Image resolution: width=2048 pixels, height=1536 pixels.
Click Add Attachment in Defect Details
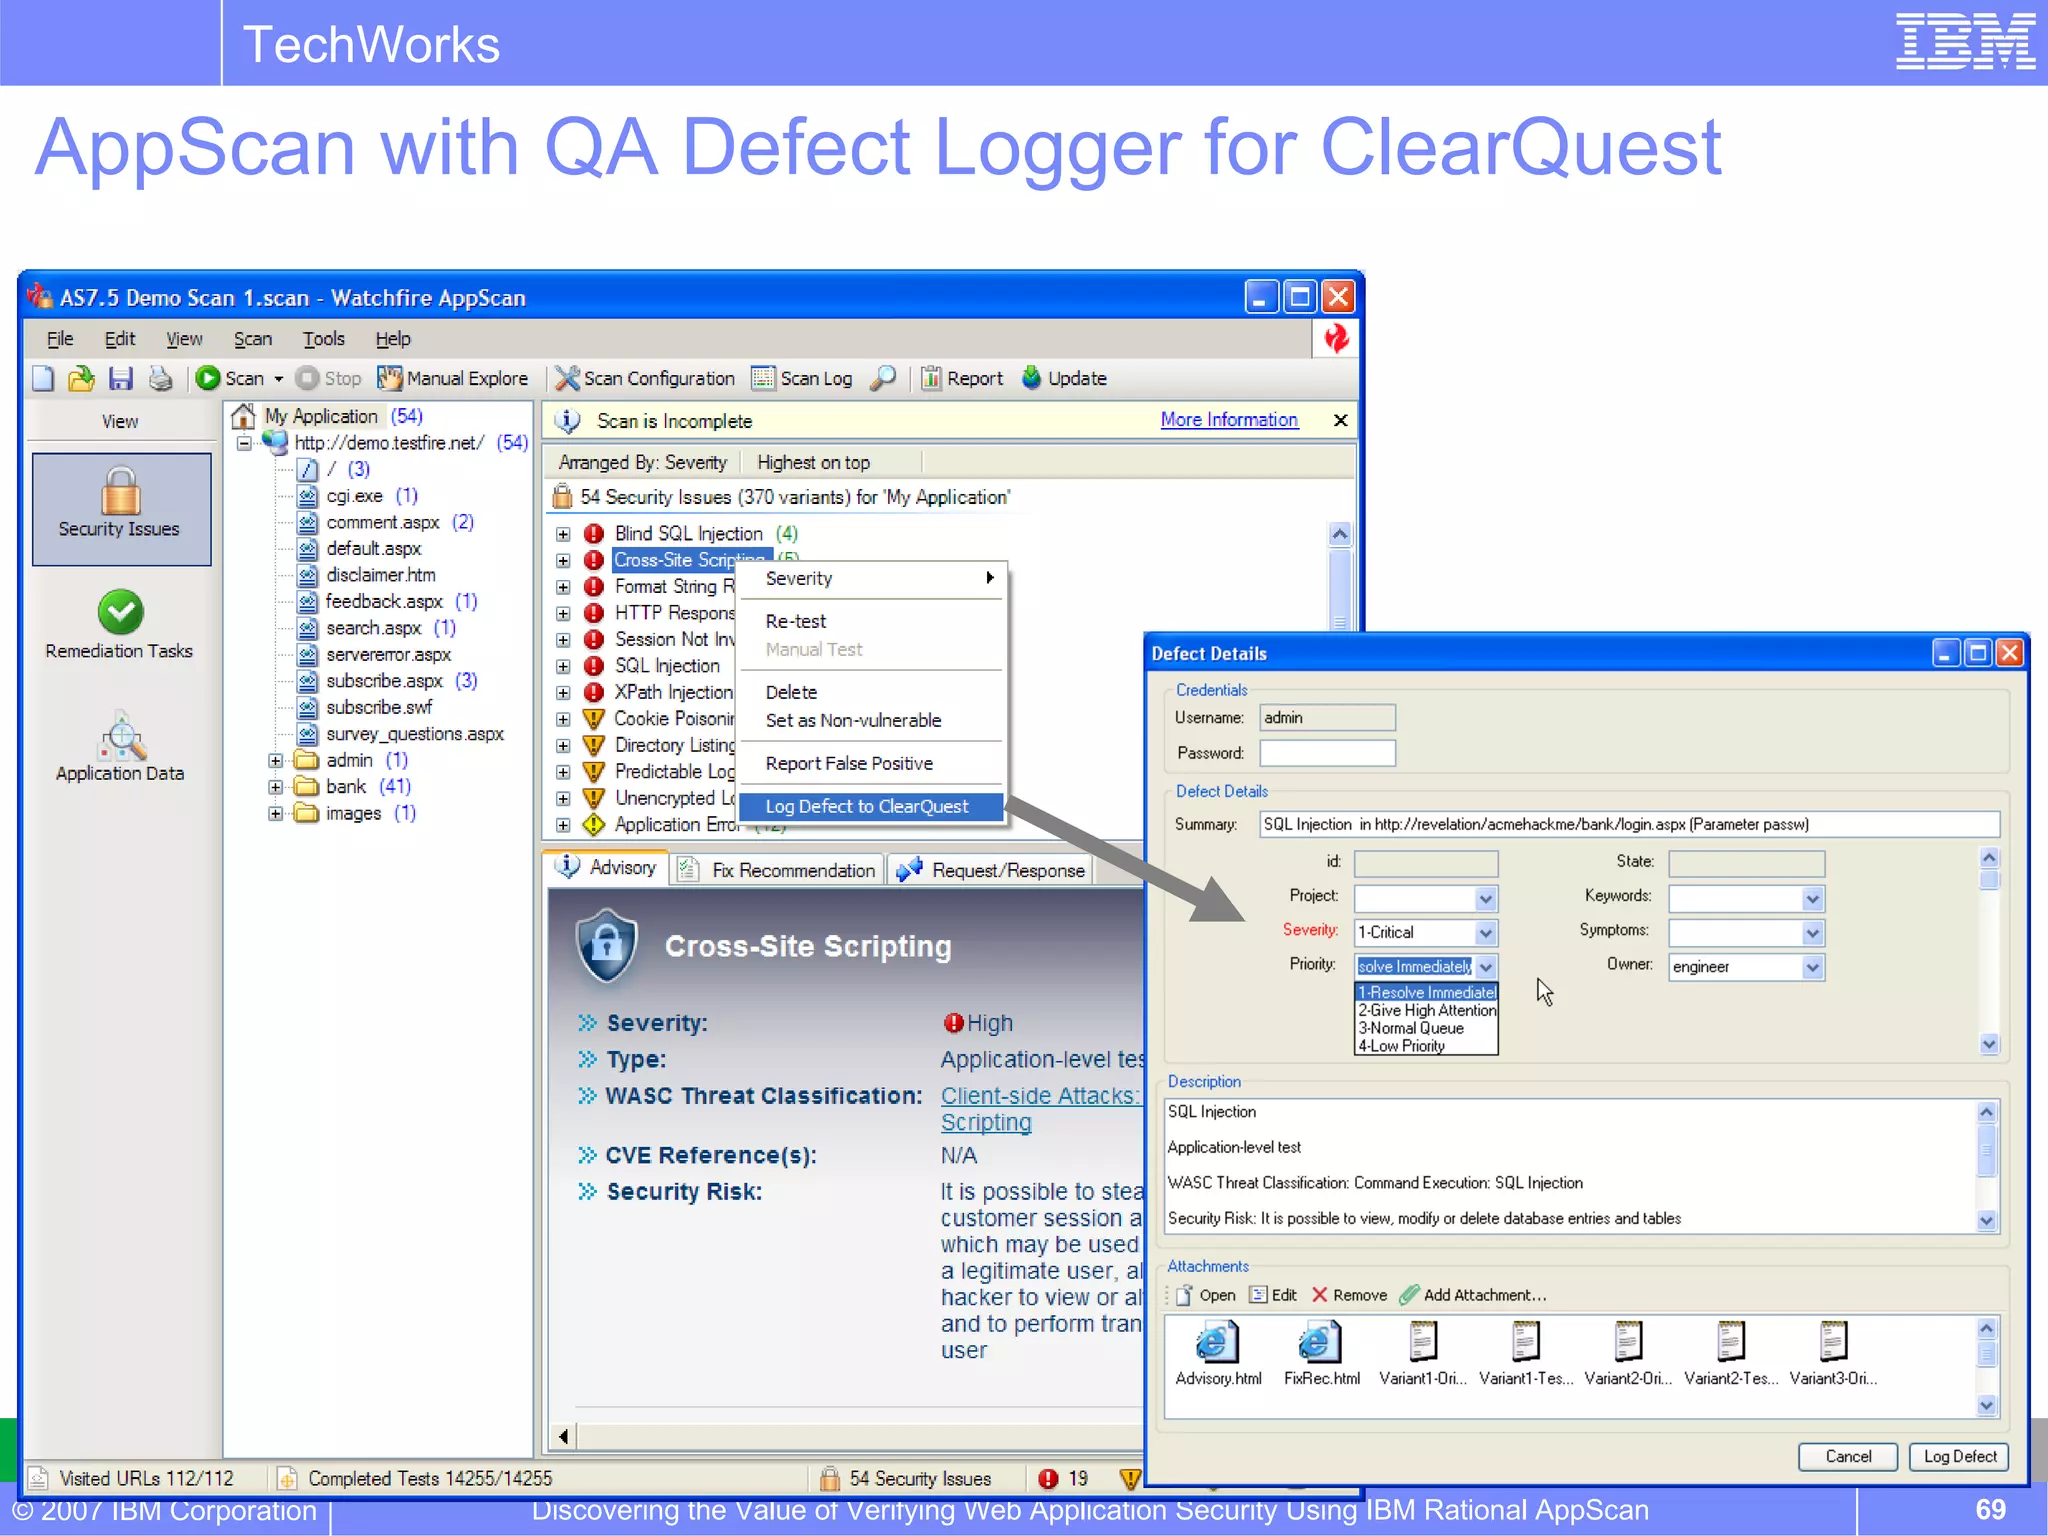(x=1473, y=1295)
